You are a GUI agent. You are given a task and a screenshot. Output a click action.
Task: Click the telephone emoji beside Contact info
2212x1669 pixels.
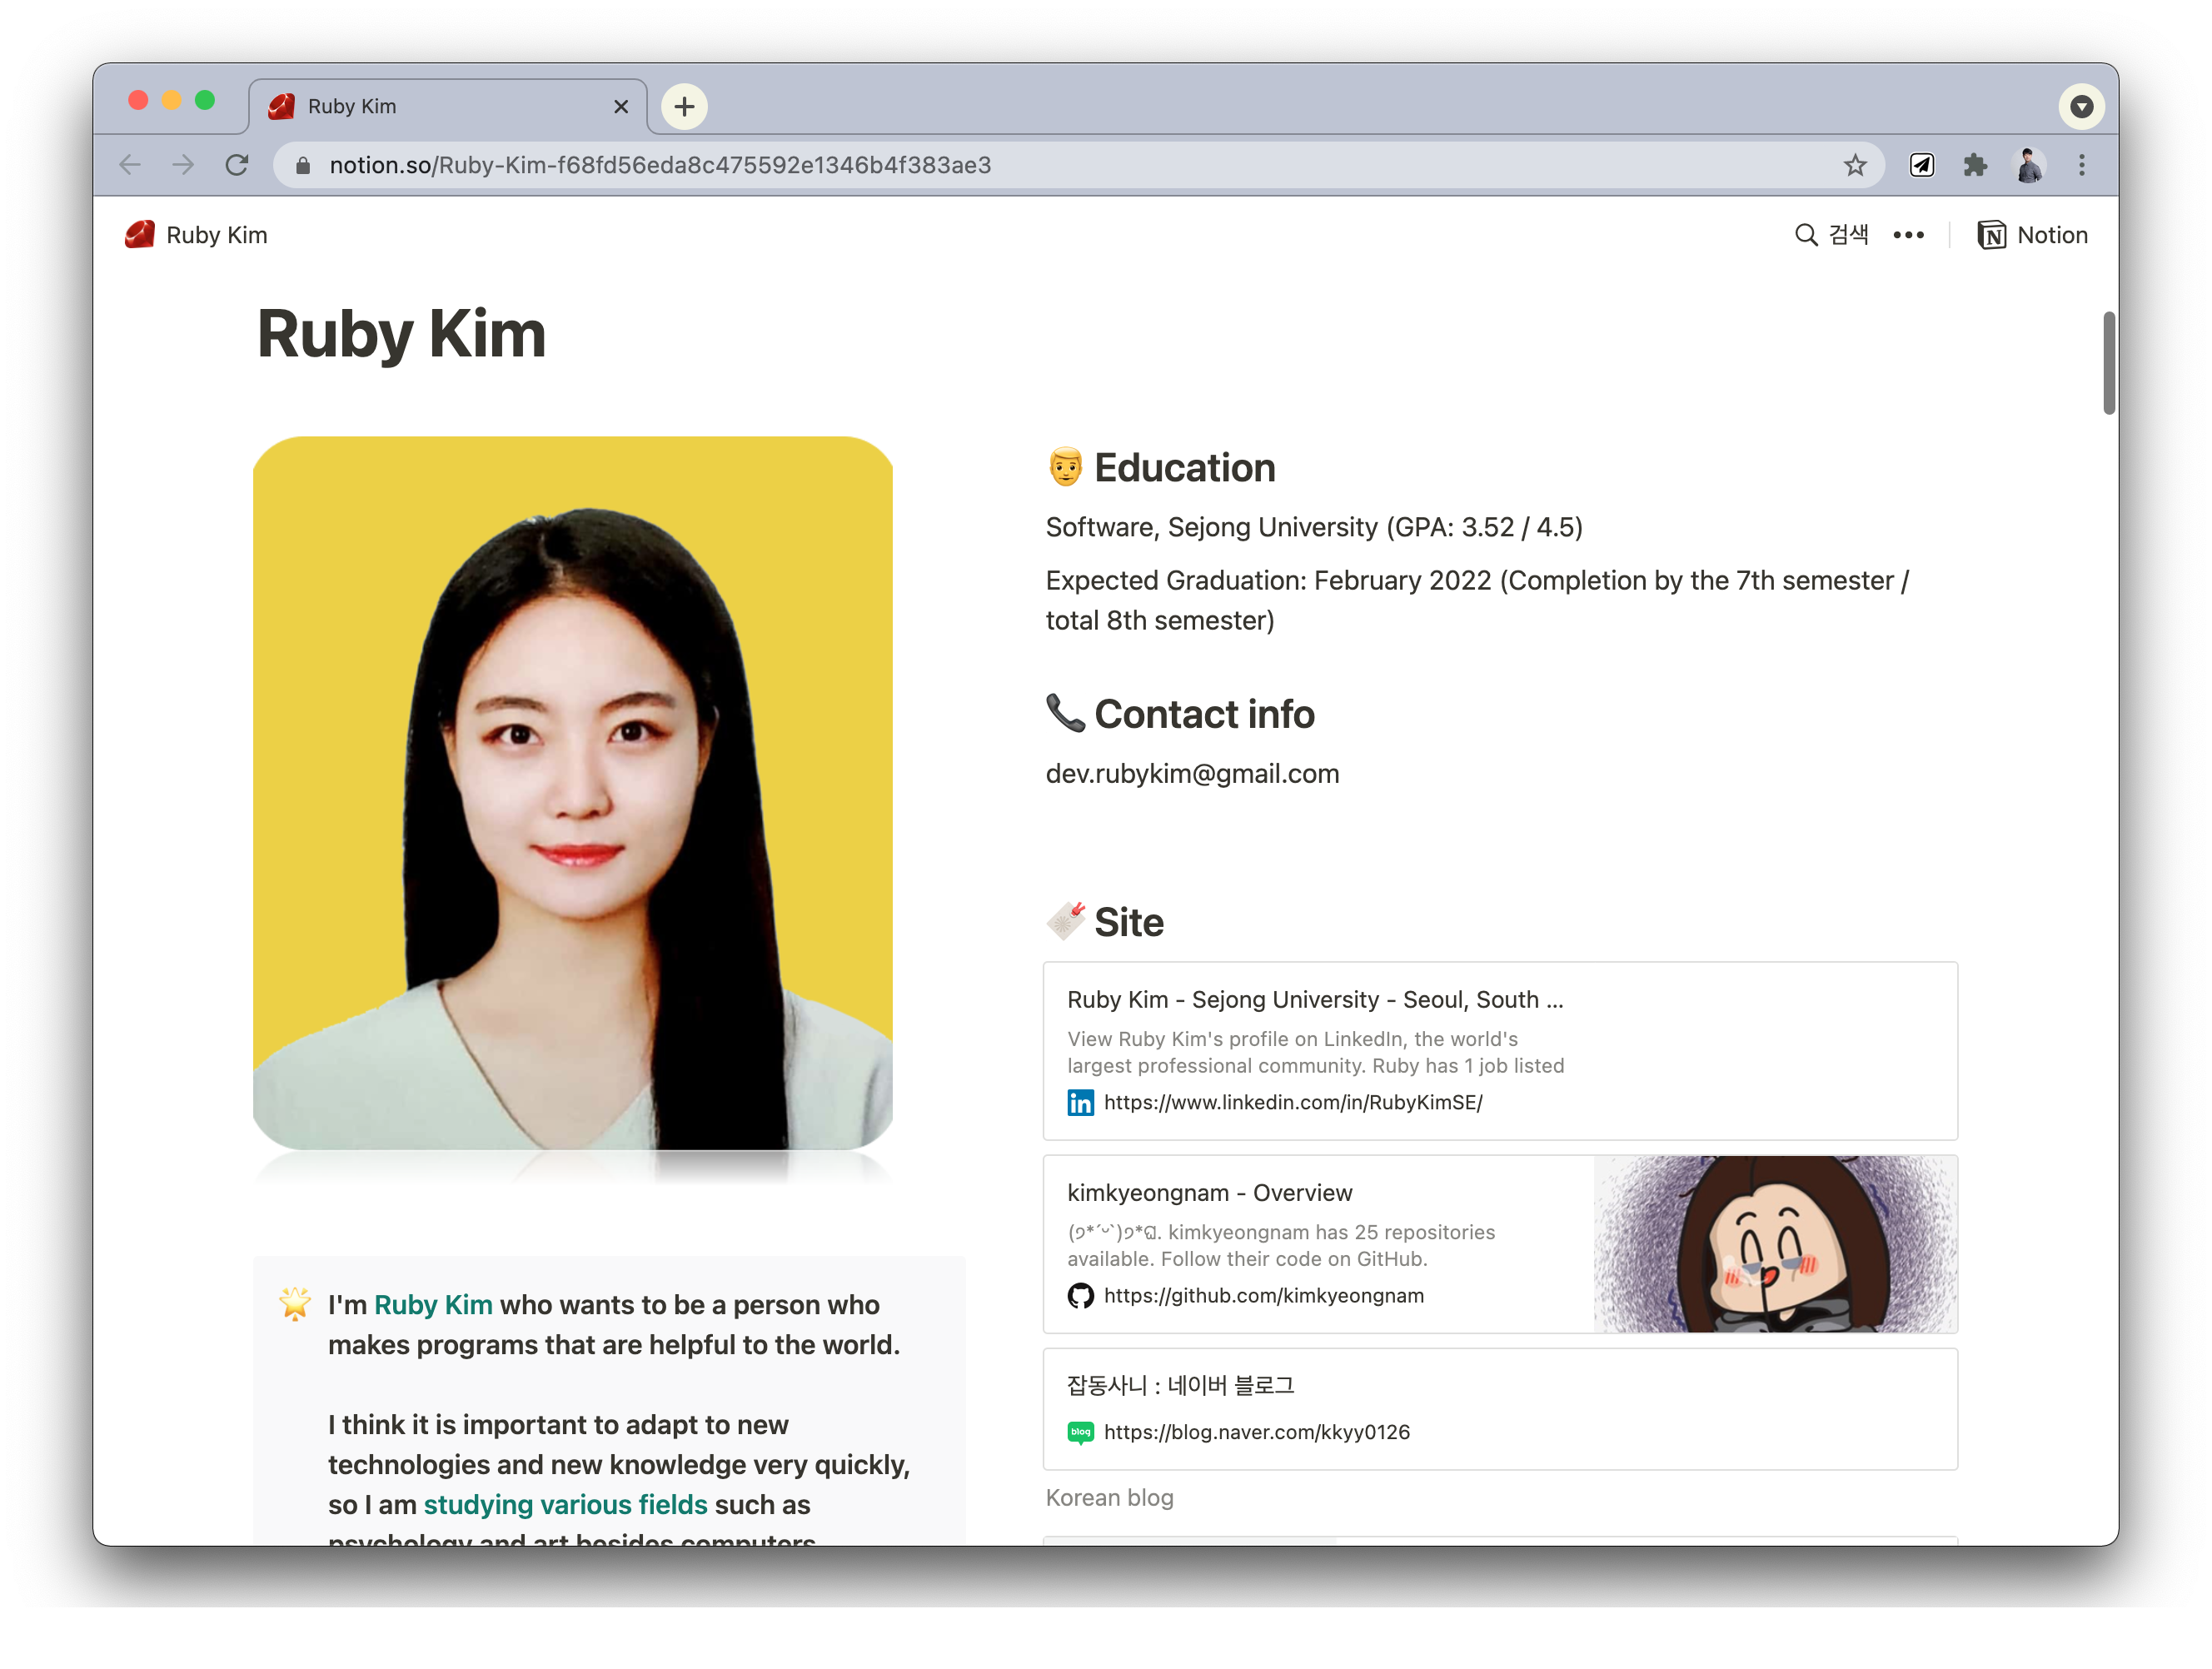[1066, 713]
